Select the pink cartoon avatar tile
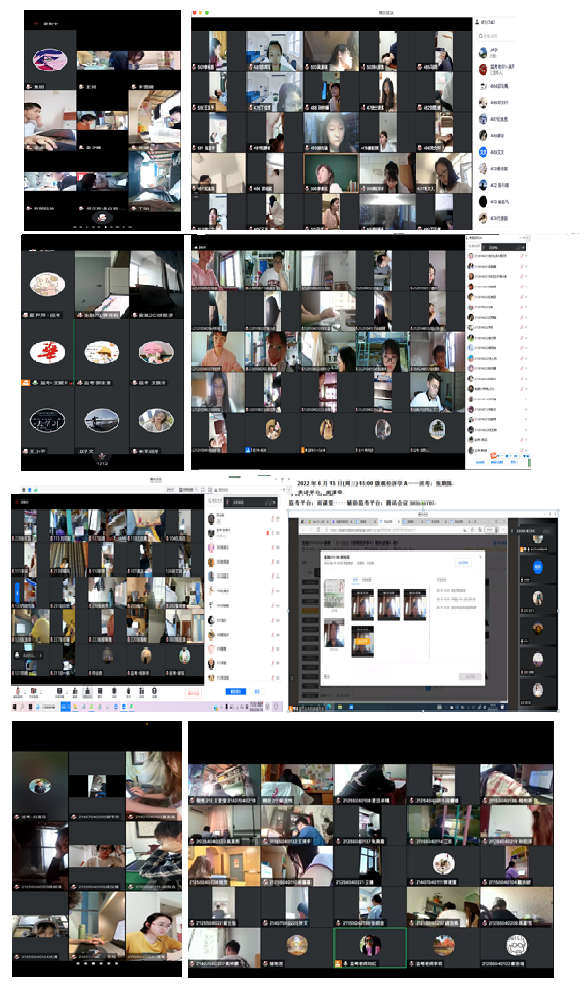This screenshot has height=985, width=587. (155, 350)
